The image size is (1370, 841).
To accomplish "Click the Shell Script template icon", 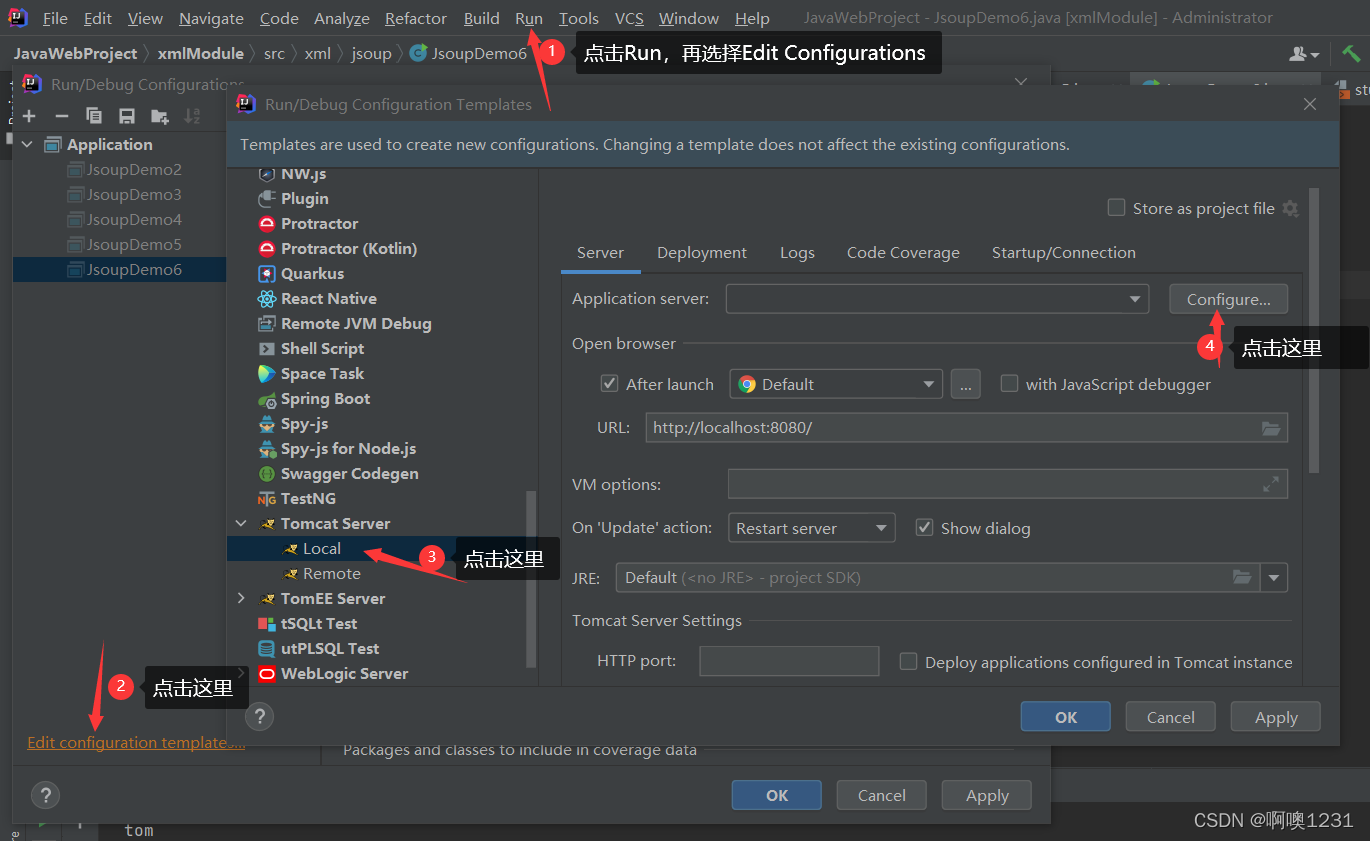I will click(266, 349).
